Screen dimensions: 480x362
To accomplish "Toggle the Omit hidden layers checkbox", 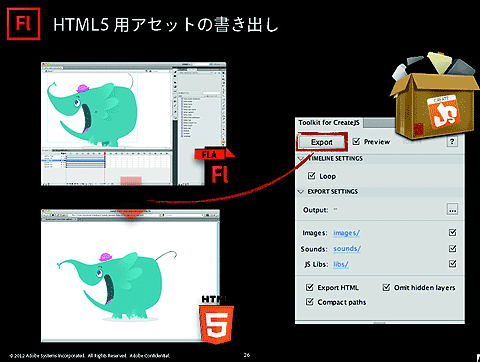I will click(x=386, y=287).
